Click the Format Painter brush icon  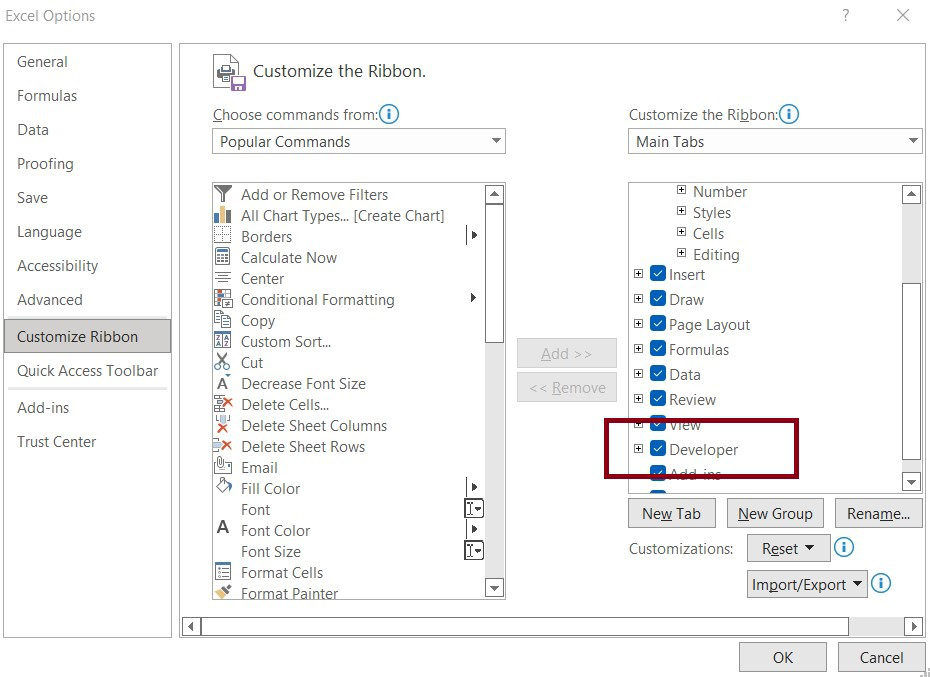pos(223,592)
